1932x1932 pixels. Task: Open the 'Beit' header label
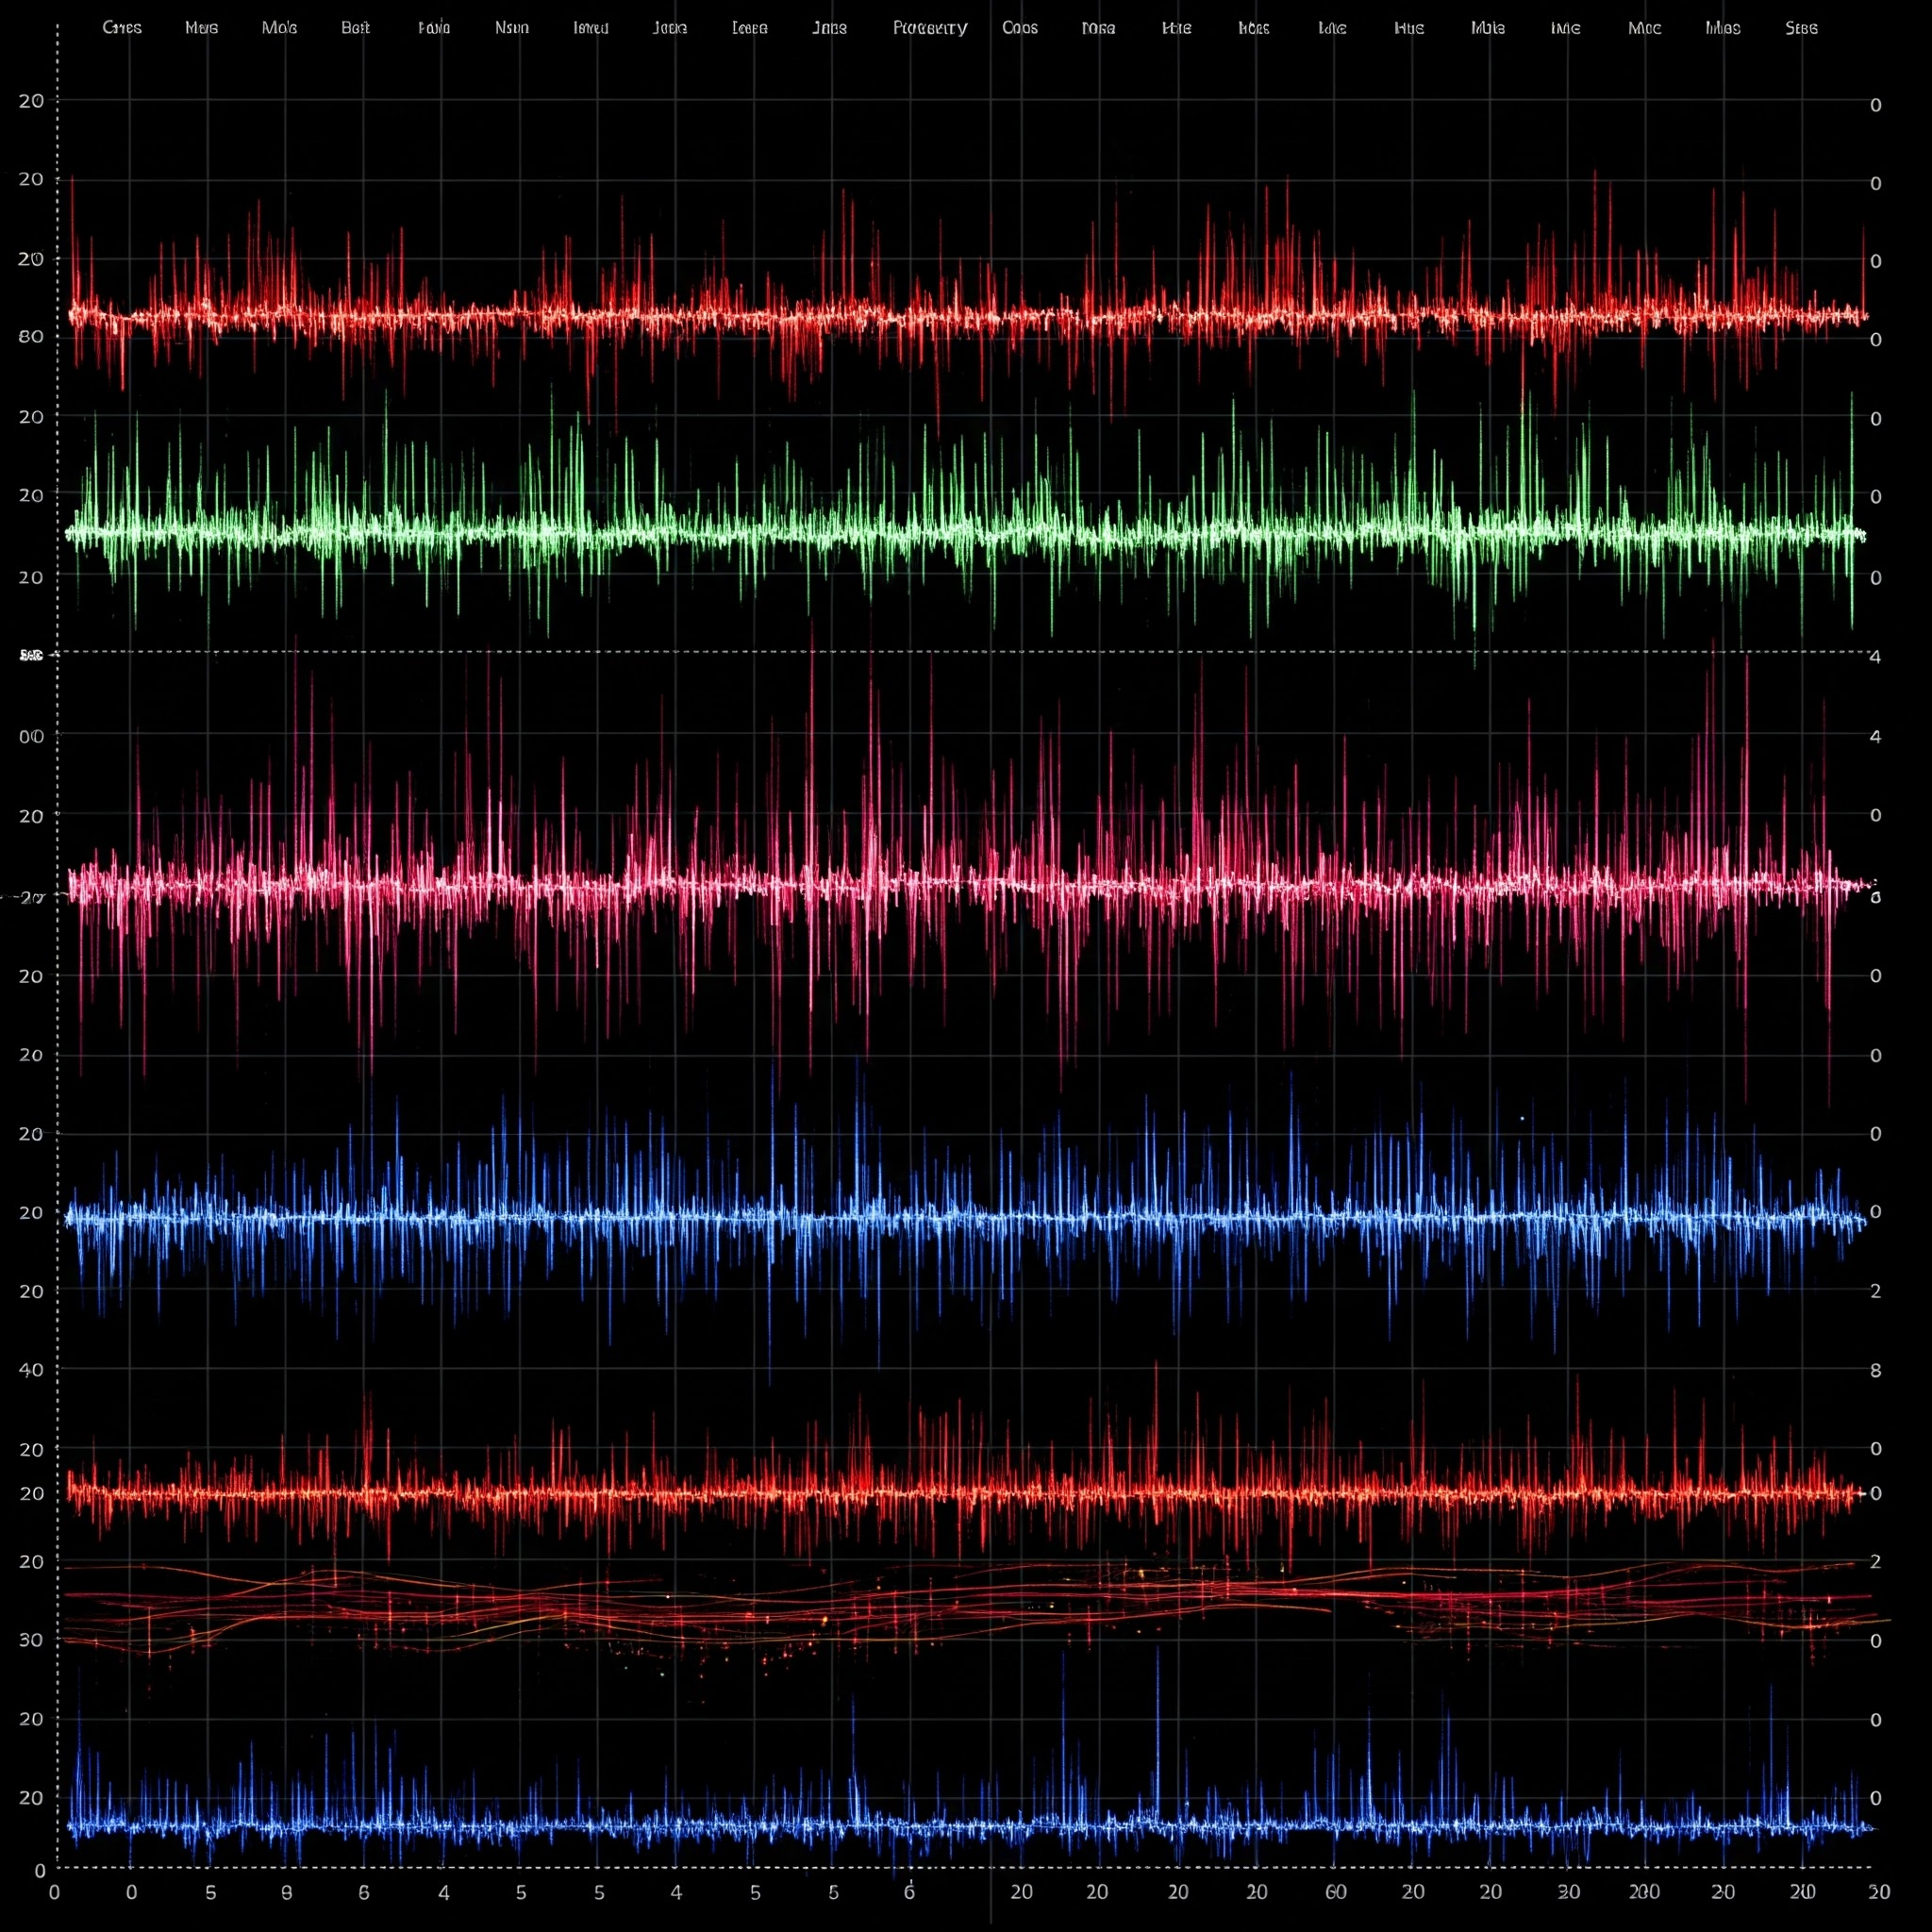[355, 28]
